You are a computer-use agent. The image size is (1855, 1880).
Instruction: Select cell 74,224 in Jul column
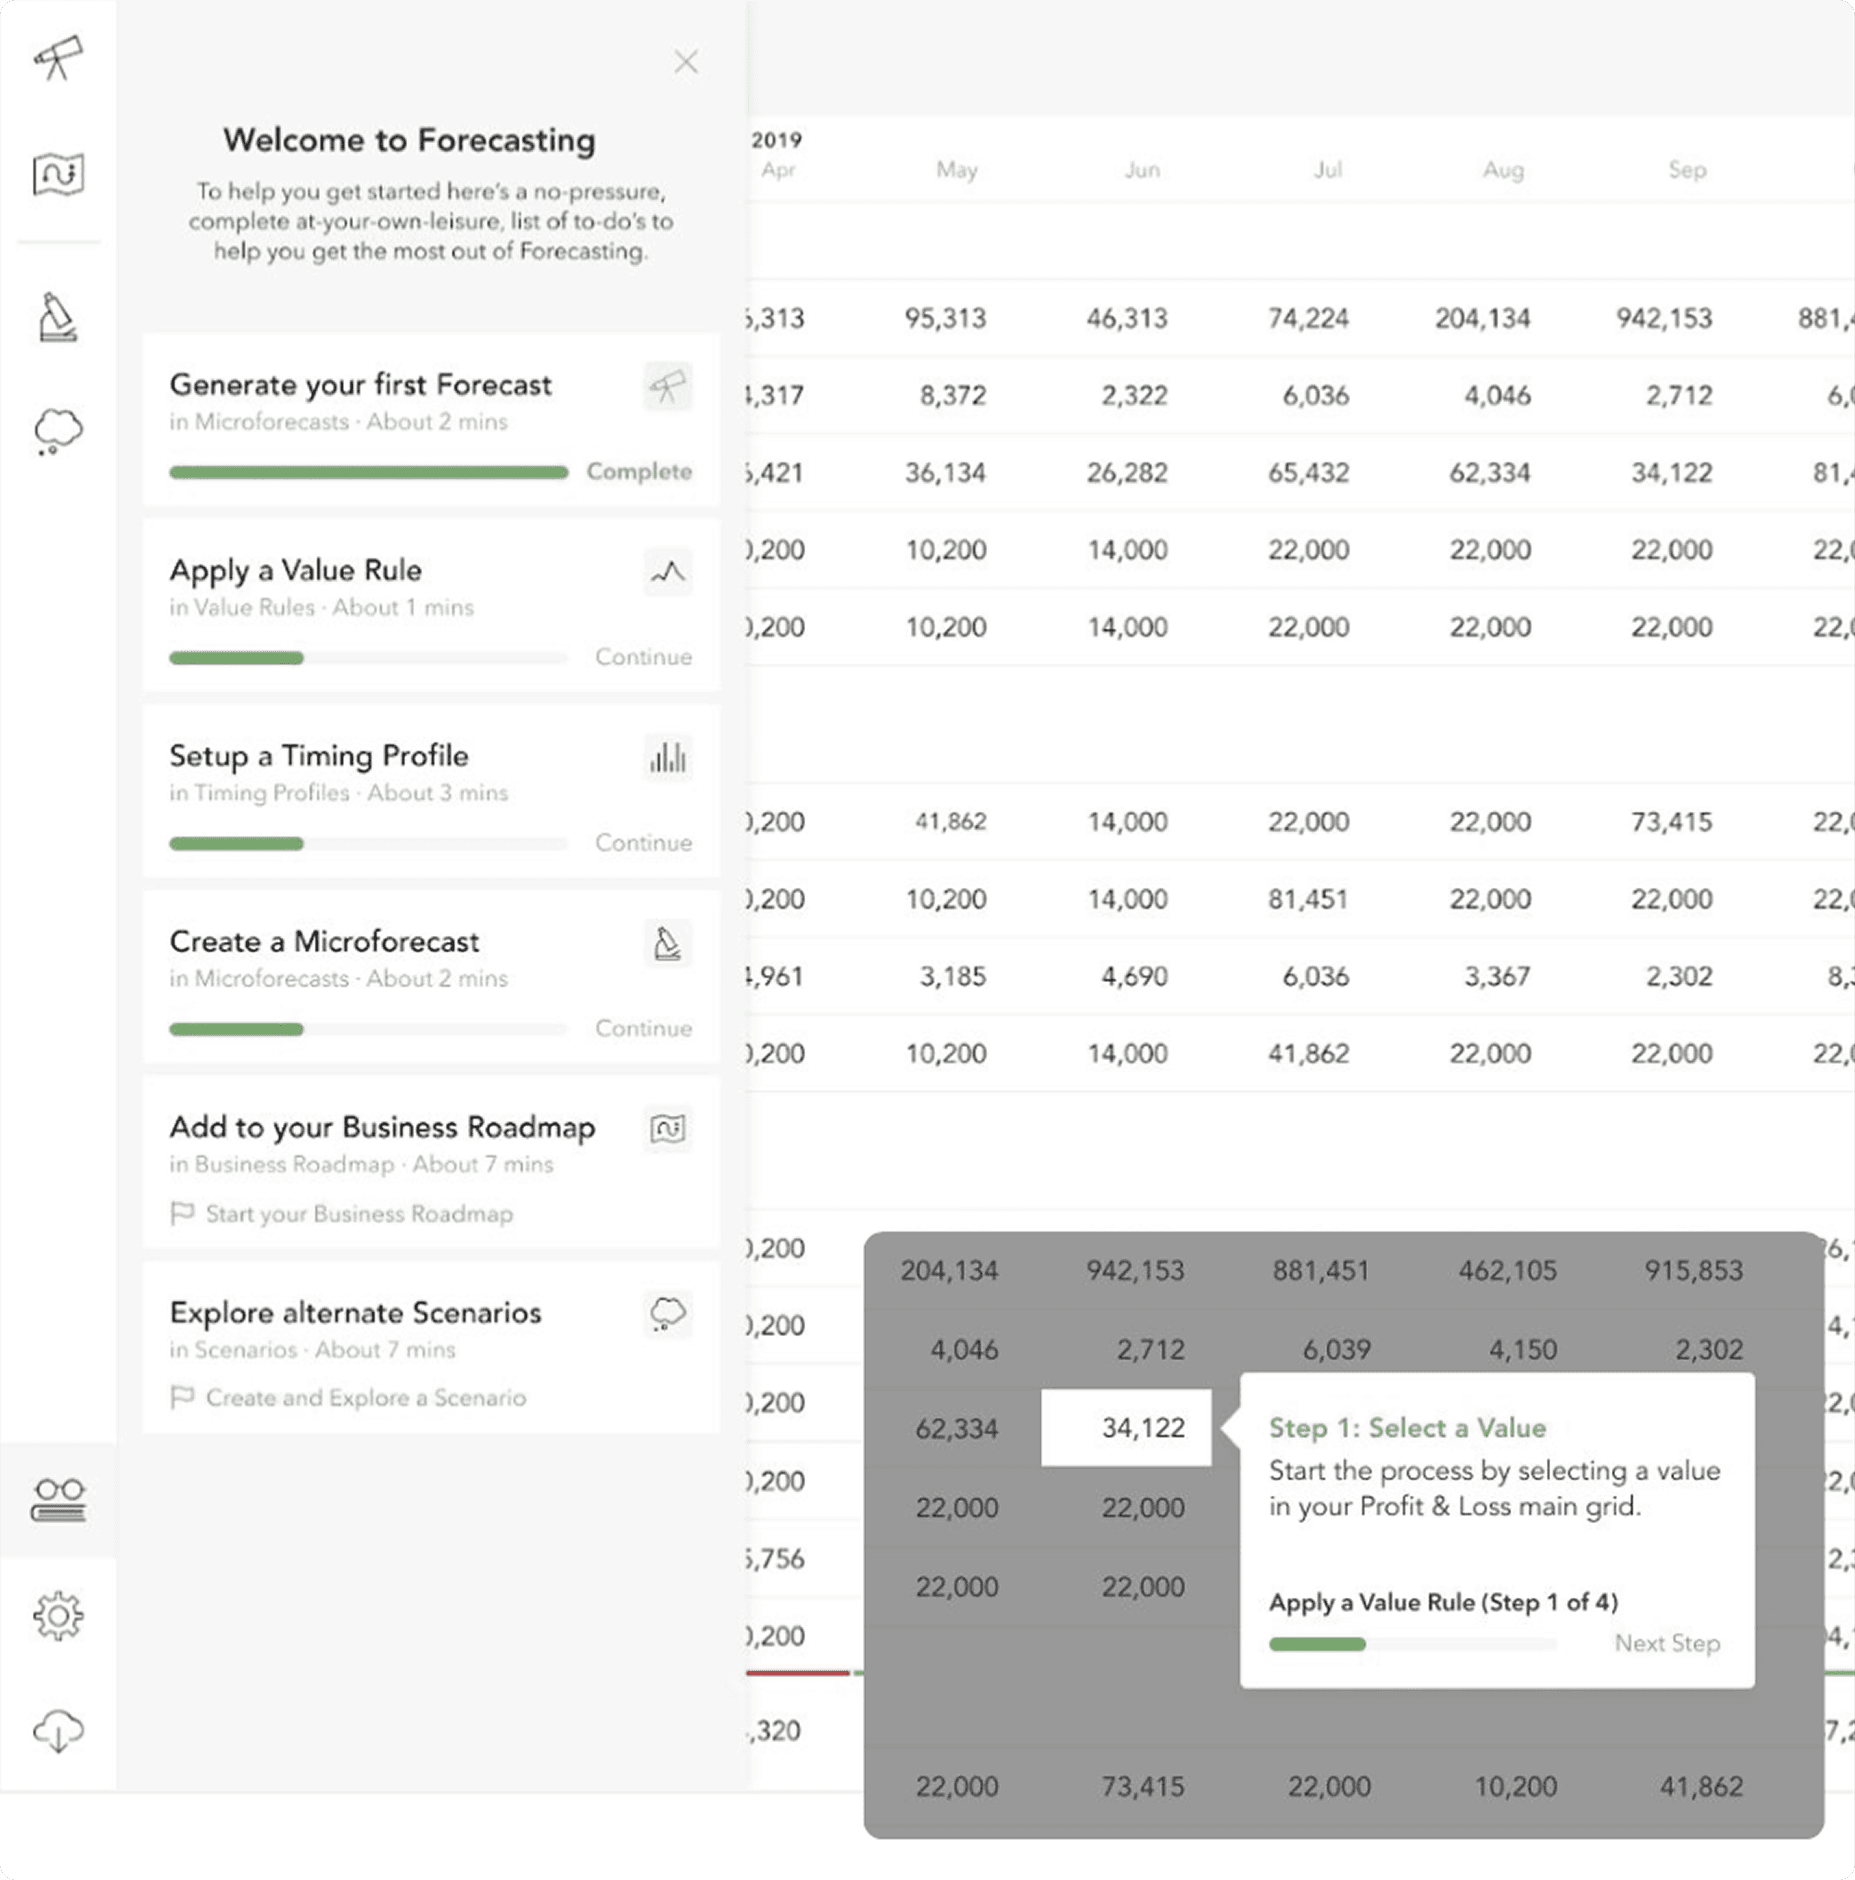point(1308,318)
